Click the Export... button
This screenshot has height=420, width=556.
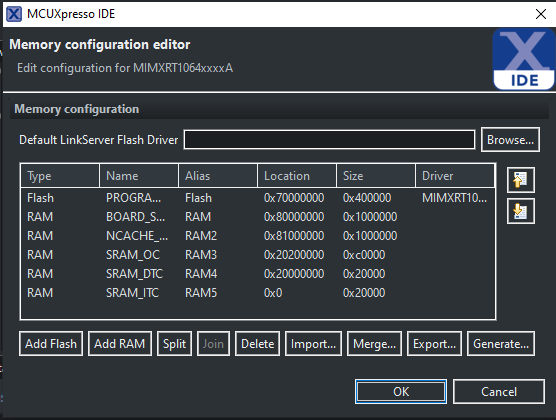point(434,343)
